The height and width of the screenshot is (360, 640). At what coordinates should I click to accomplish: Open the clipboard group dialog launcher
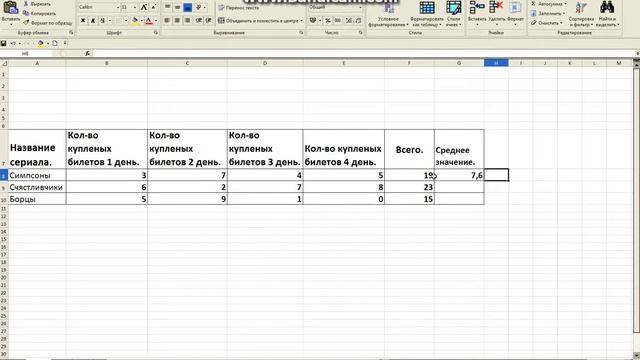[x=71, y=33]
